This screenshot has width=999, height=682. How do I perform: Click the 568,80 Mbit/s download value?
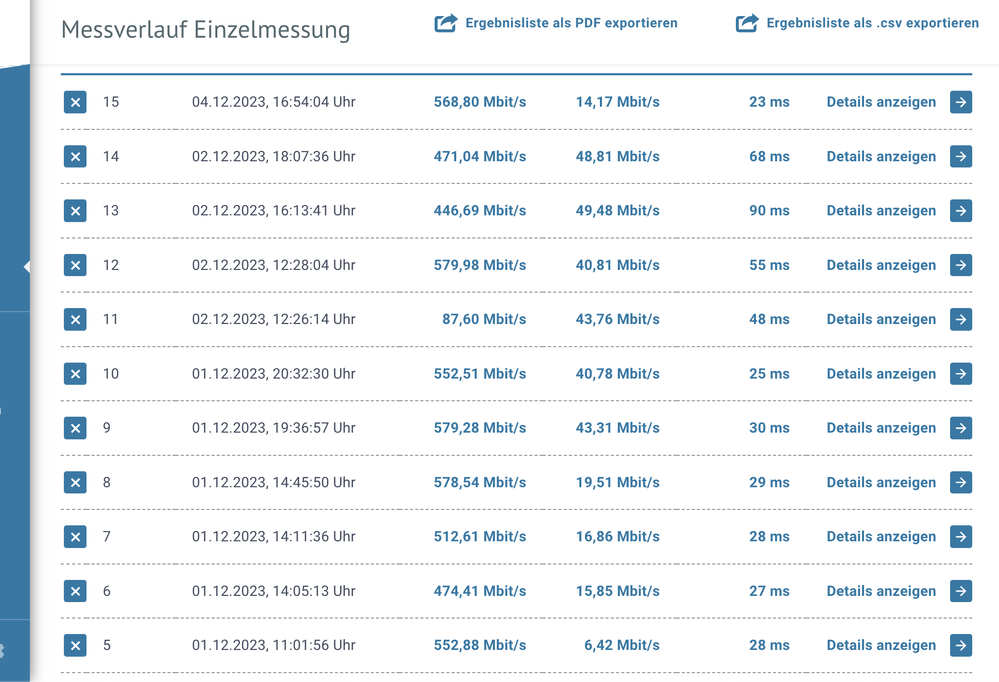click(x=480, y=102)
